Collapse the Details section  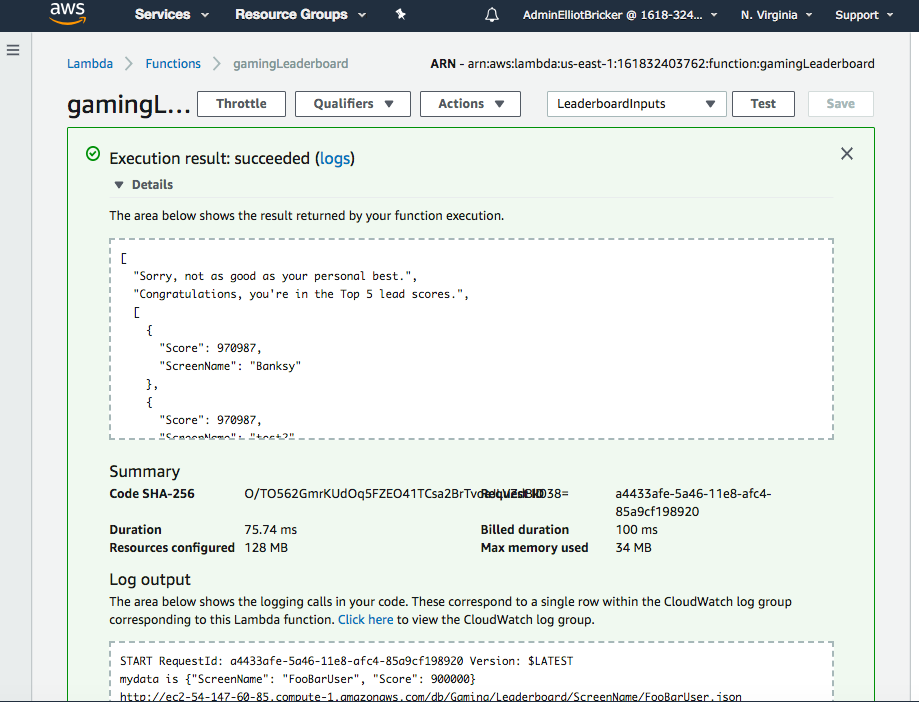(144, 185)
